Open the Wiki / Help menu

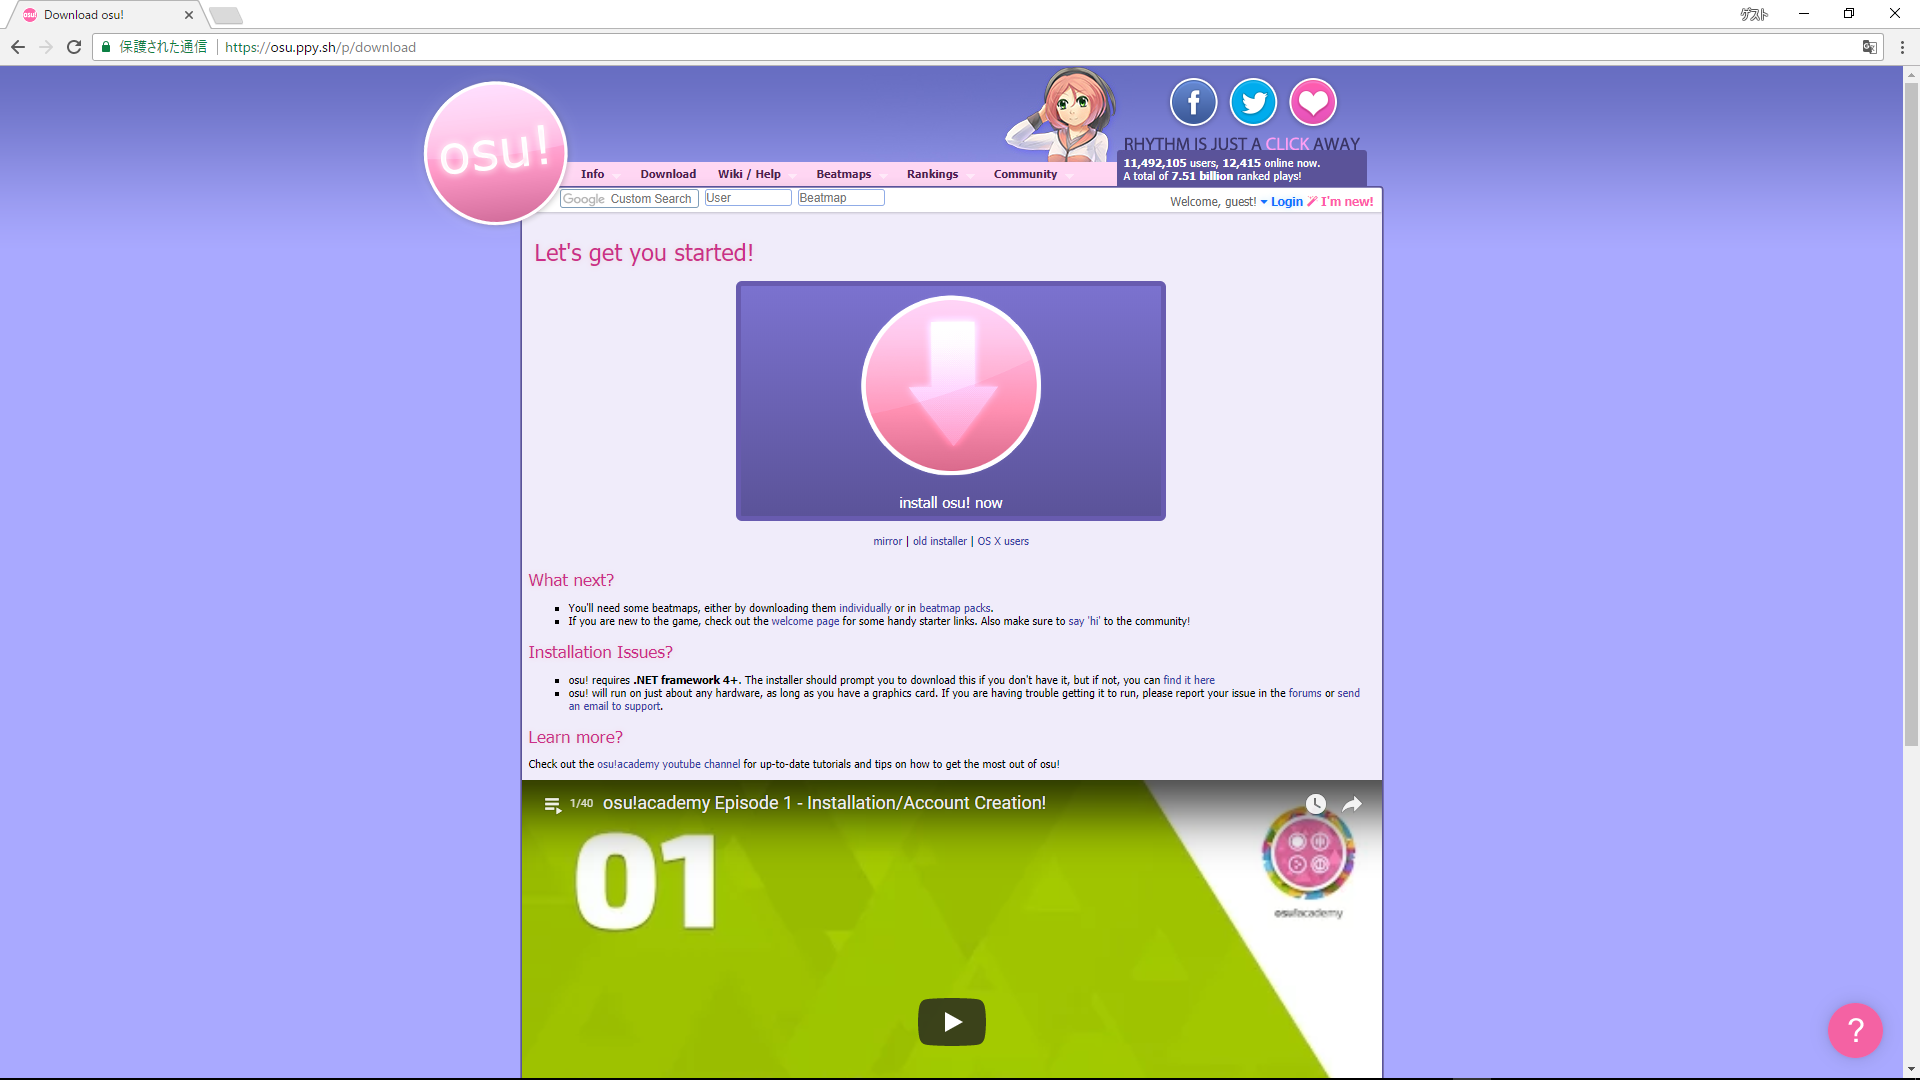tap(749, 174)
